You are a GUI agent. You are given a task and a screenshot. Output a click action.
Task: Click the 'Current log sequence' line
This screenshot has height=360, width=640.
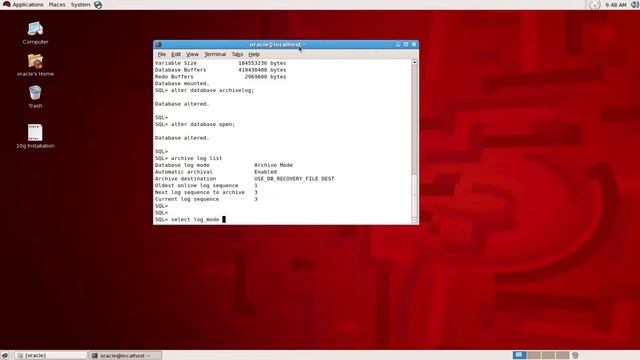coord(206,199)
